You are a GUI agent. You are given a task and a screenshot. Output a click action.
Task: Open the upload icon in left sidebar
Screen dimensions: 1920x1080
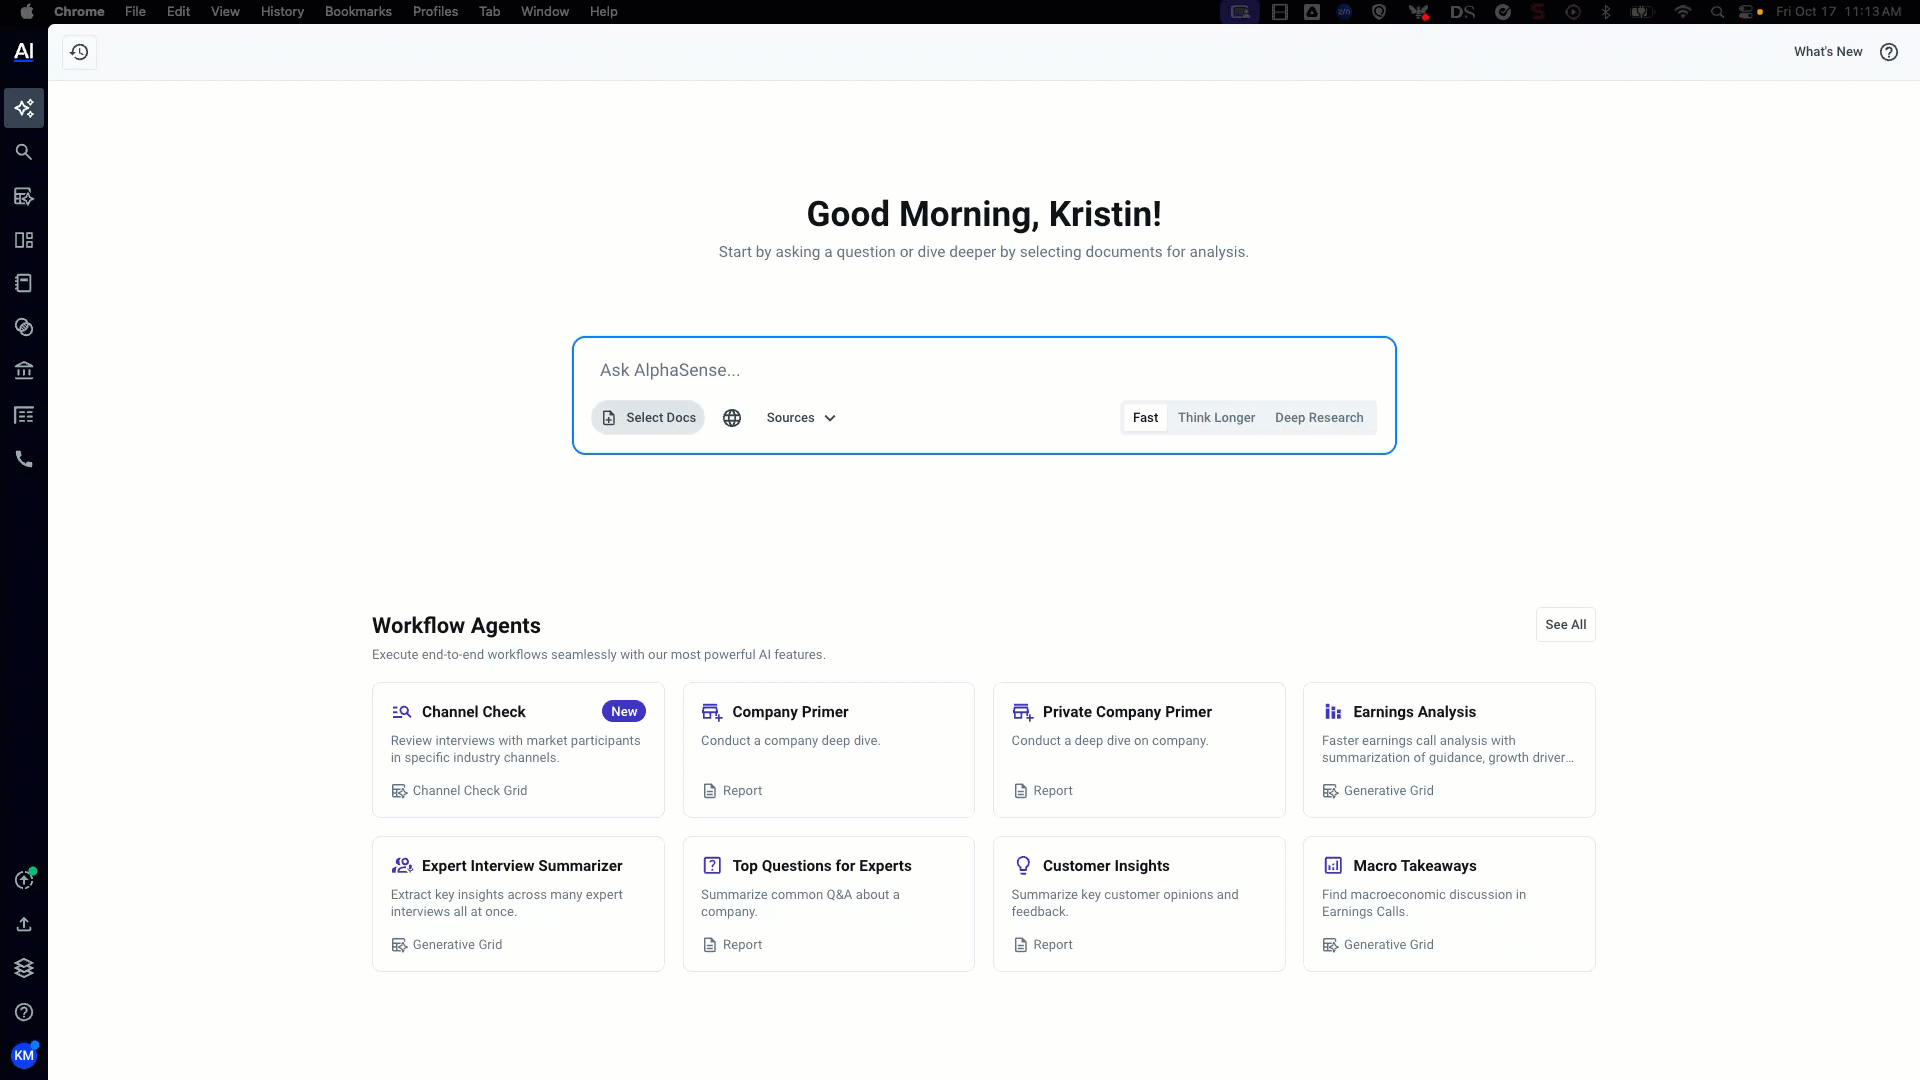[24, 924]
